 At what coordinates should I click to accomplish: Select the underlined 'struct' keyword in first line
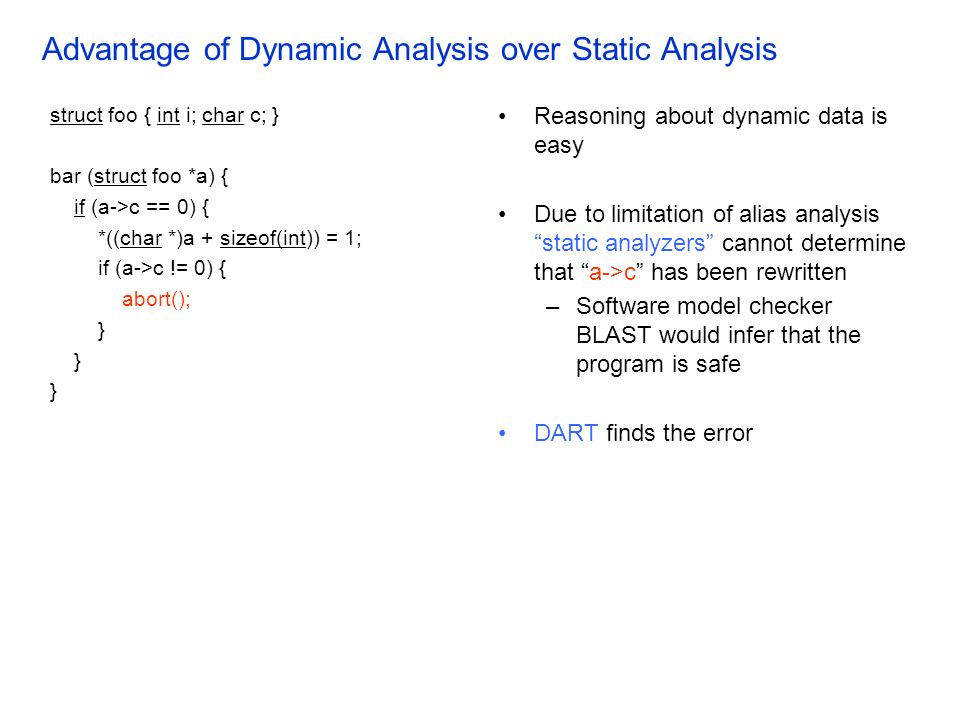coord(76,115)
